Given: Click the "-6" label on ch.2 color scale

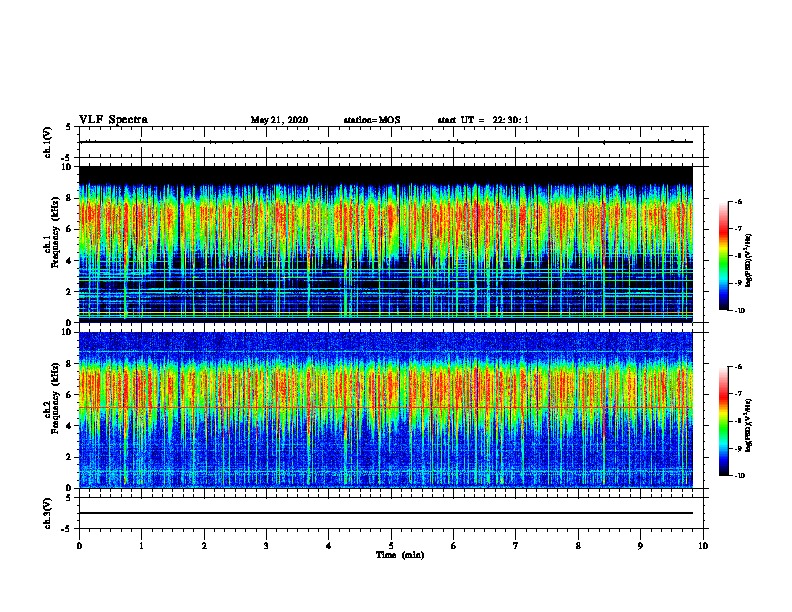Looking at the screenshot, I should (738, 367).
